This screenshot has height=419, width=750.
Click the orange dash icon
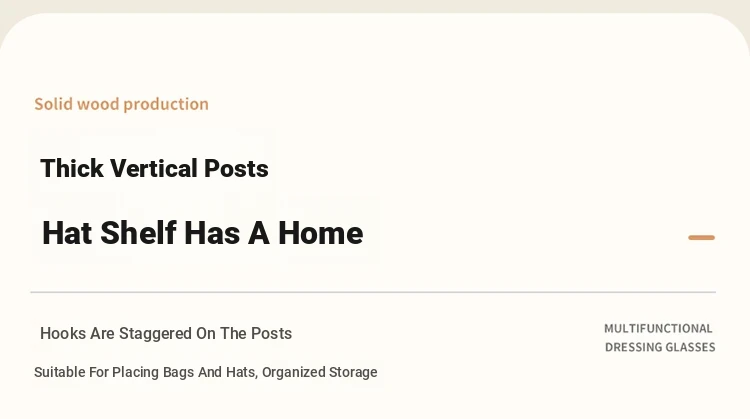click(701, 237)
